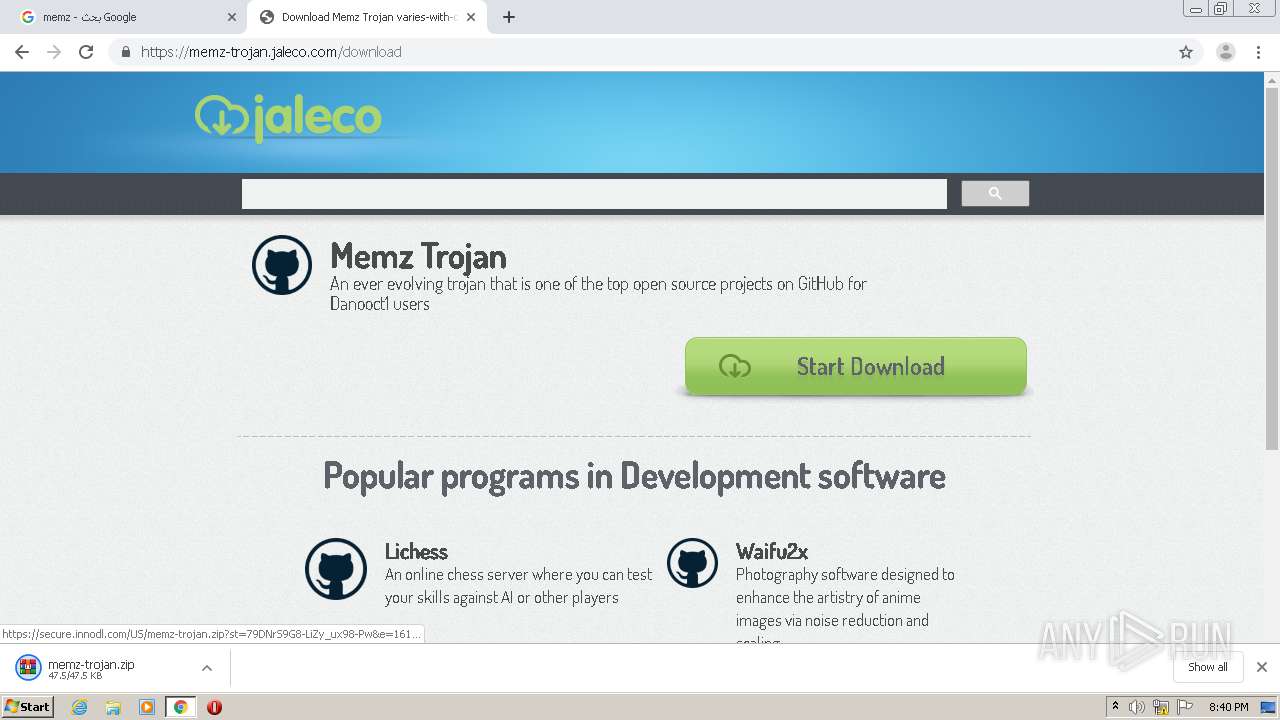Click the browser forward arrow

pos(54,52)
